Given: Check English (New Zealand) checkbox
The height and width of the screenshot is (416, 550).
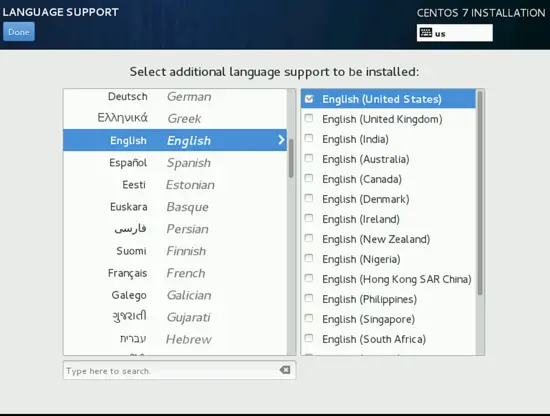Looking at the screenshot, I should [x=309, y=238].
